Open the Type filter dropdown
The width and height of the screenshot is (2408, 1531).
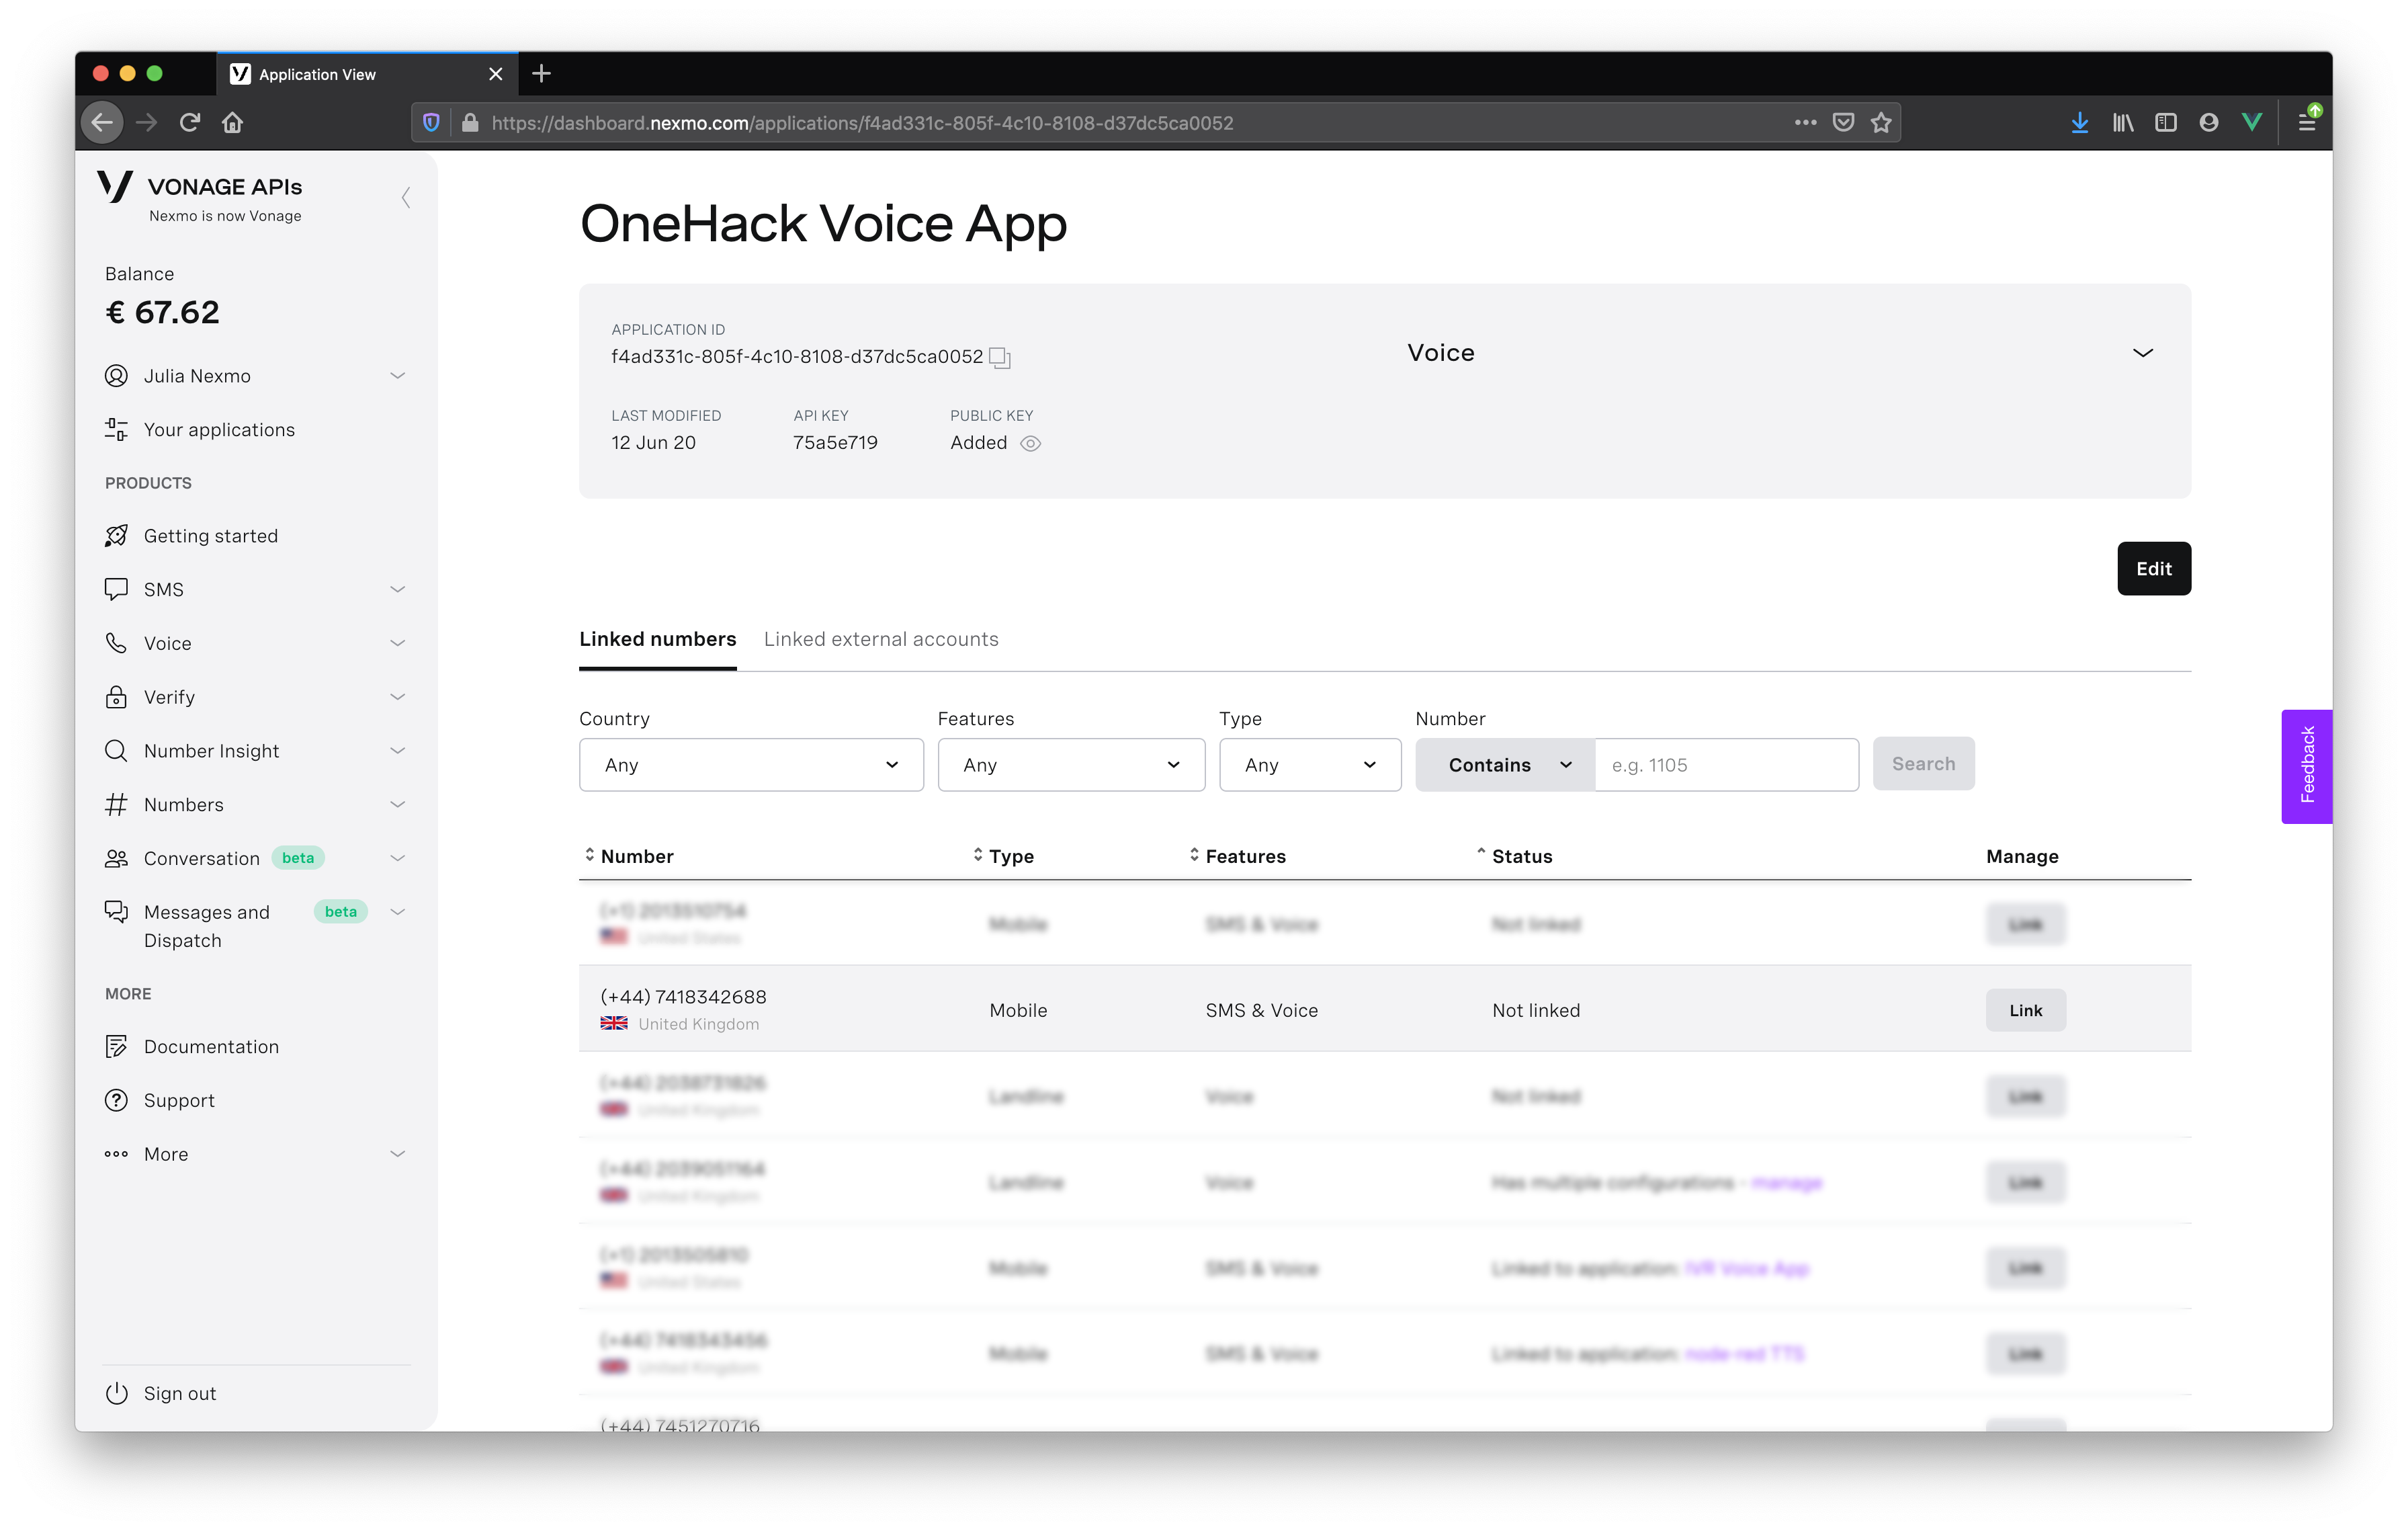point(1309,764)
